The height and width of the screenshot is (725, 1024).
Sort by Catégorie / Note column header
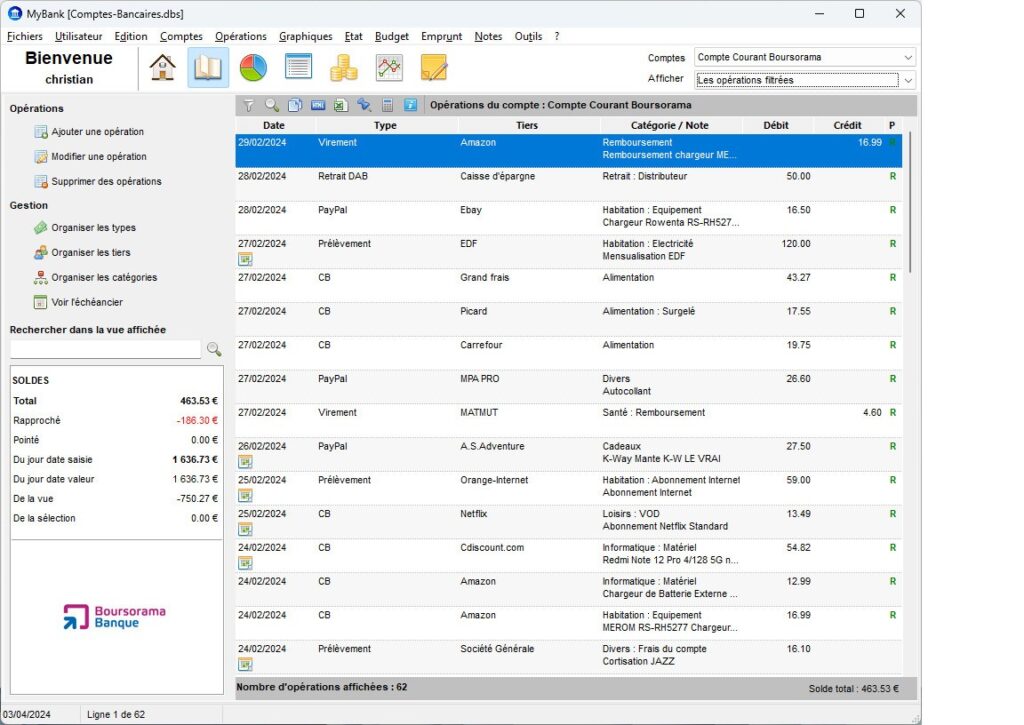(x=669, y=125)
